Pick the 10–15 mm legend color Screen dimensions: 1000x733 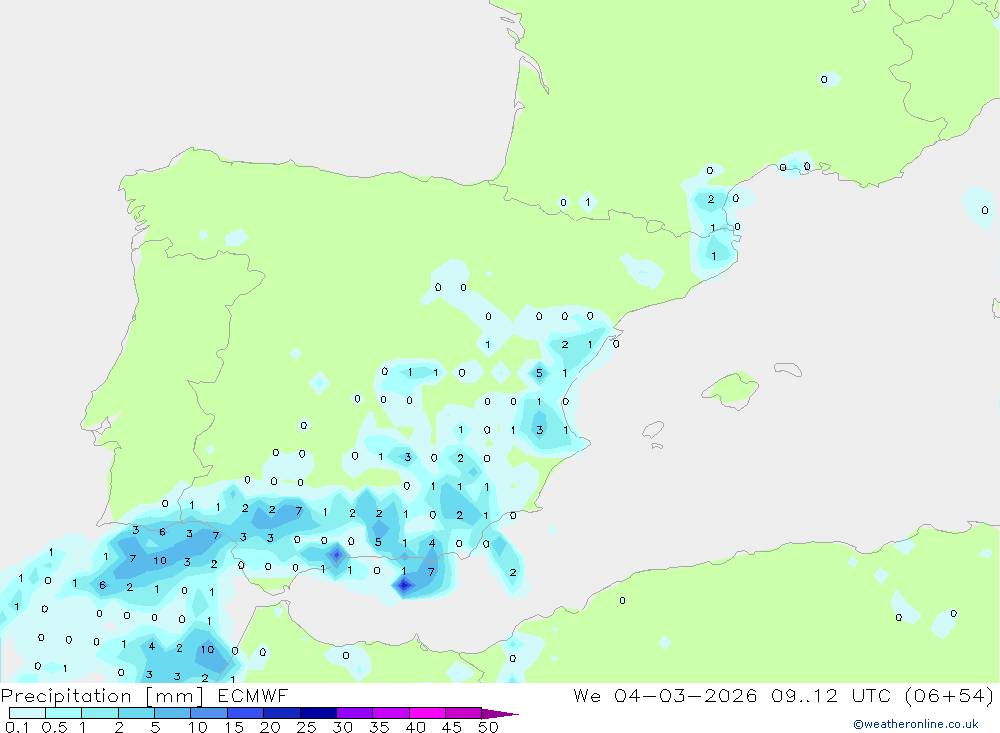click(209, 713)
